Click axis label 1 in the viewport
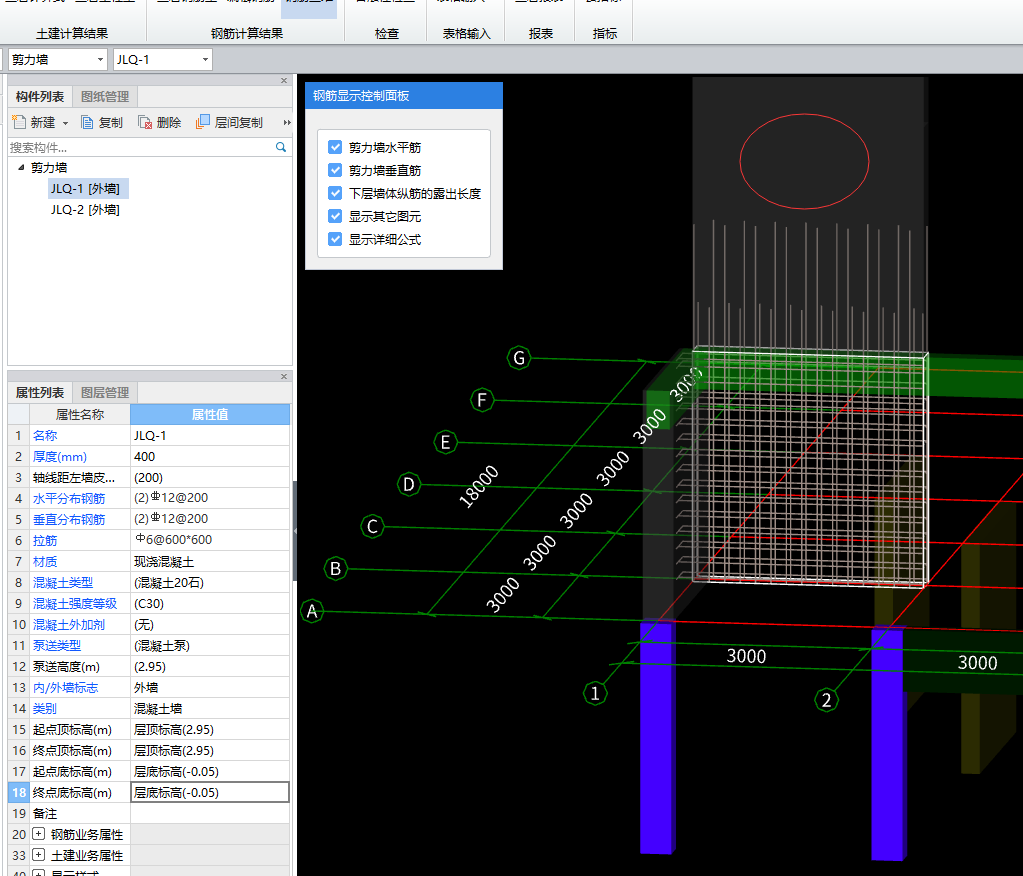 click(x=594, y=693)
